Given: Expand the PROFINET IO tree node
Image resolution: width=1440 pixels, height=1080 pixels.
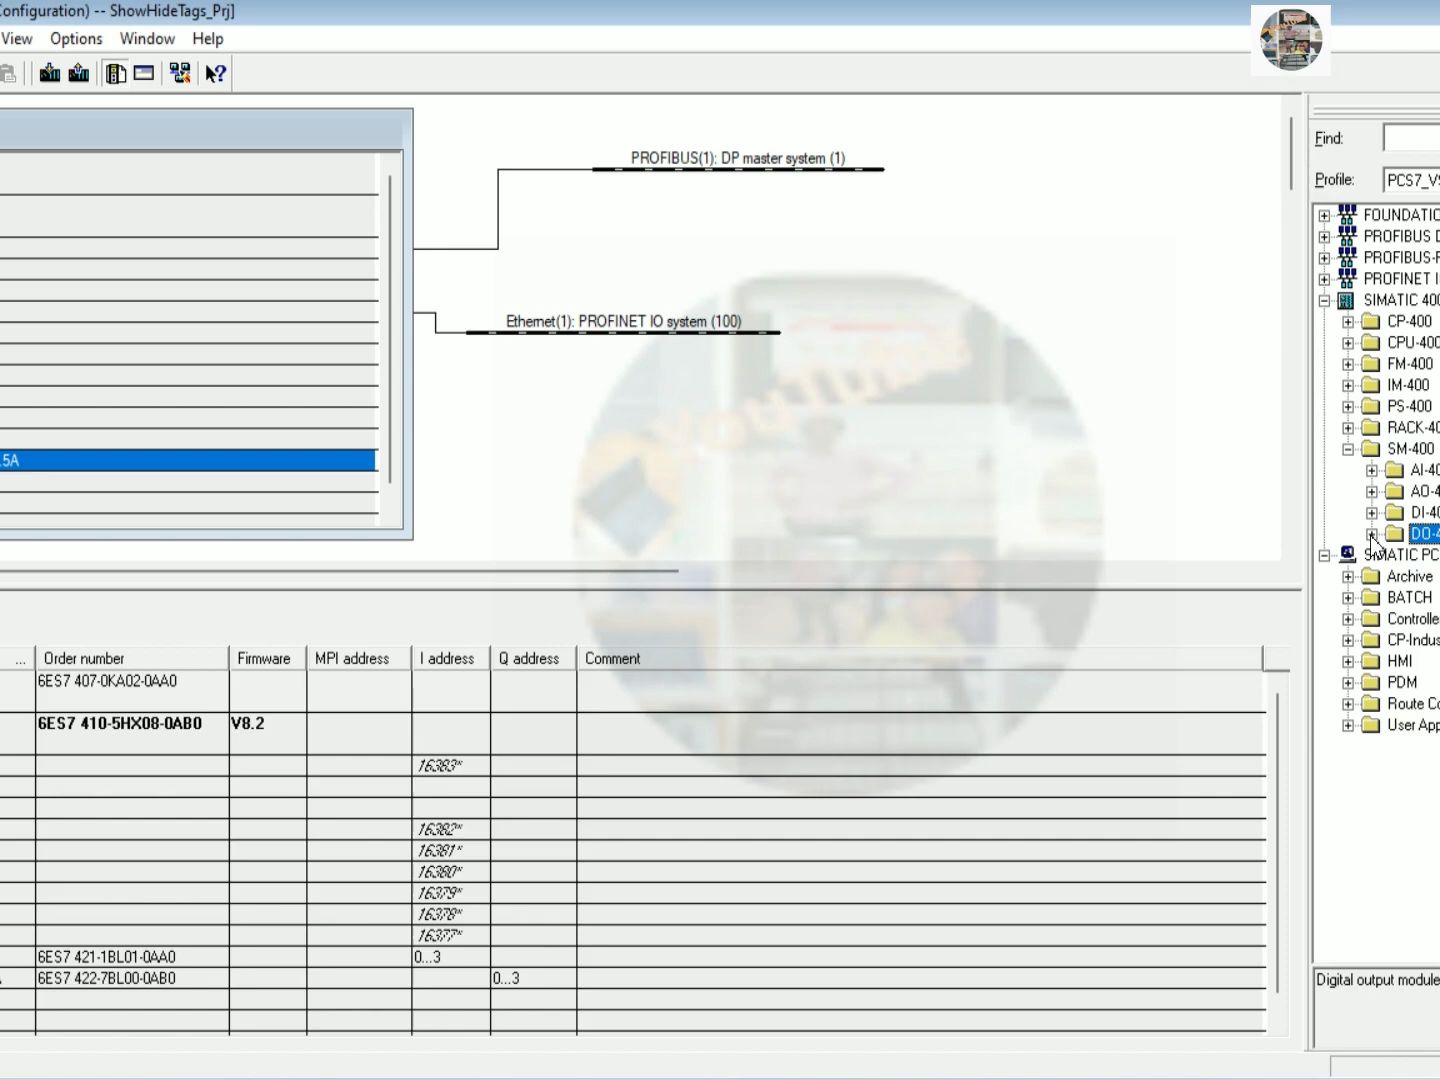Looking at the screenshot, I should pos(1324,279).
